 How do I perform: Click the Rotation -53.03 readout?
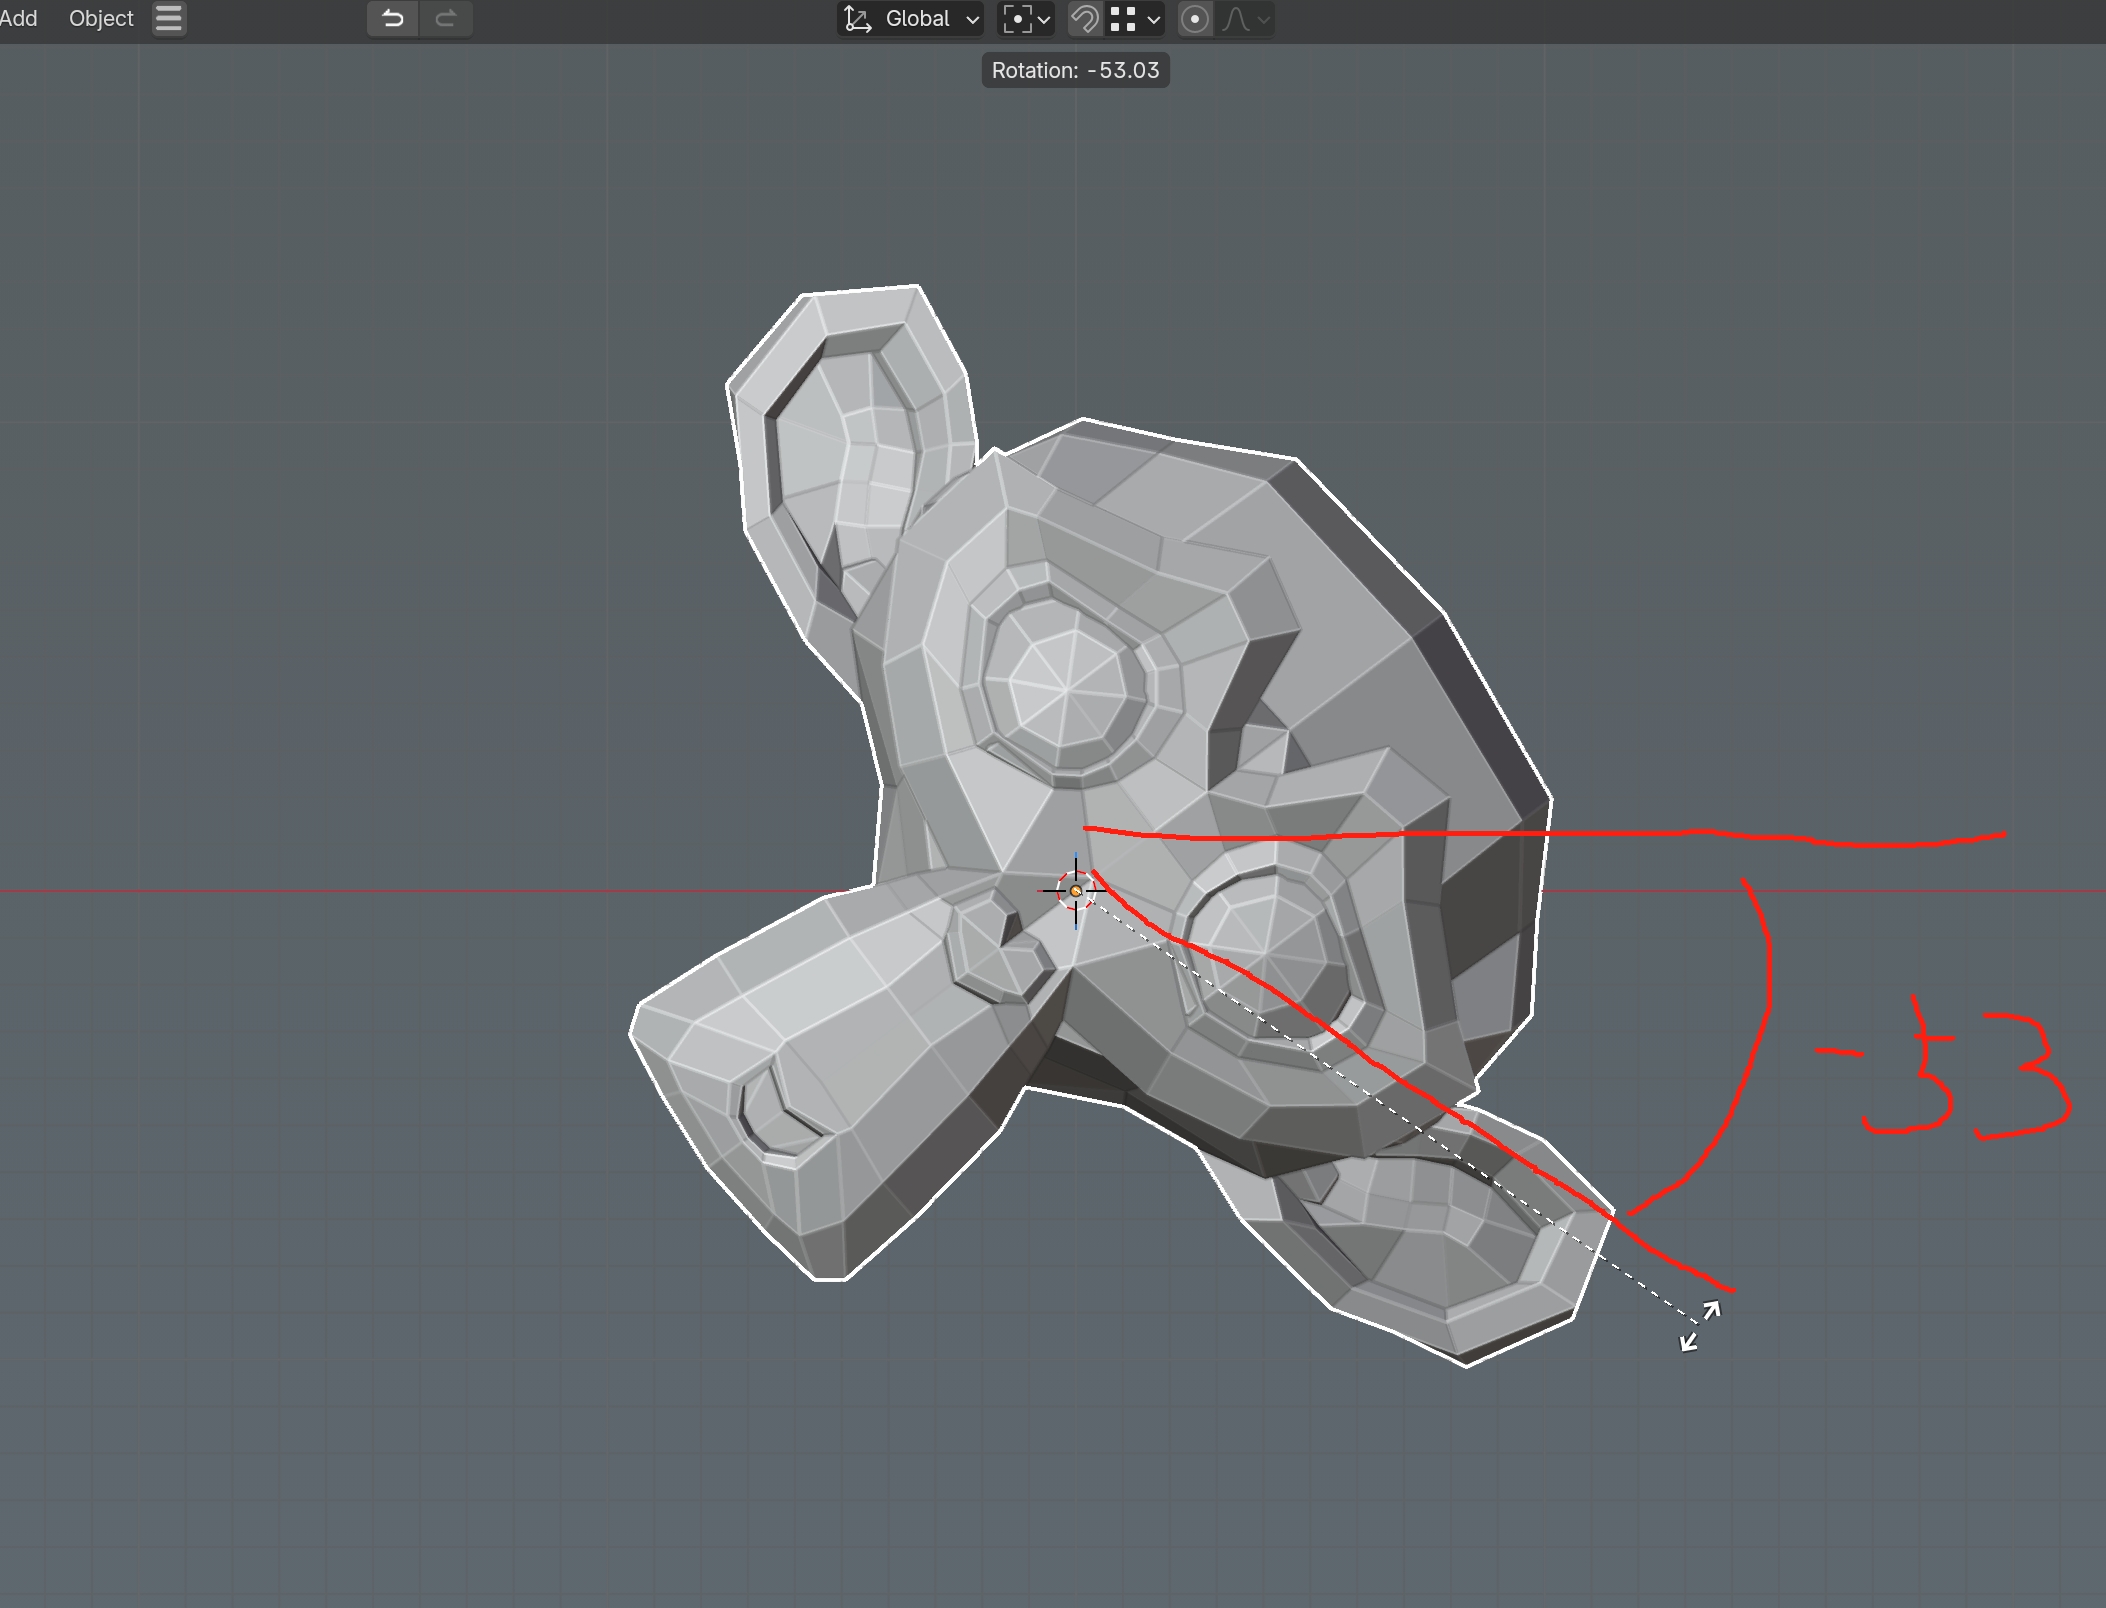point(1075,70)
